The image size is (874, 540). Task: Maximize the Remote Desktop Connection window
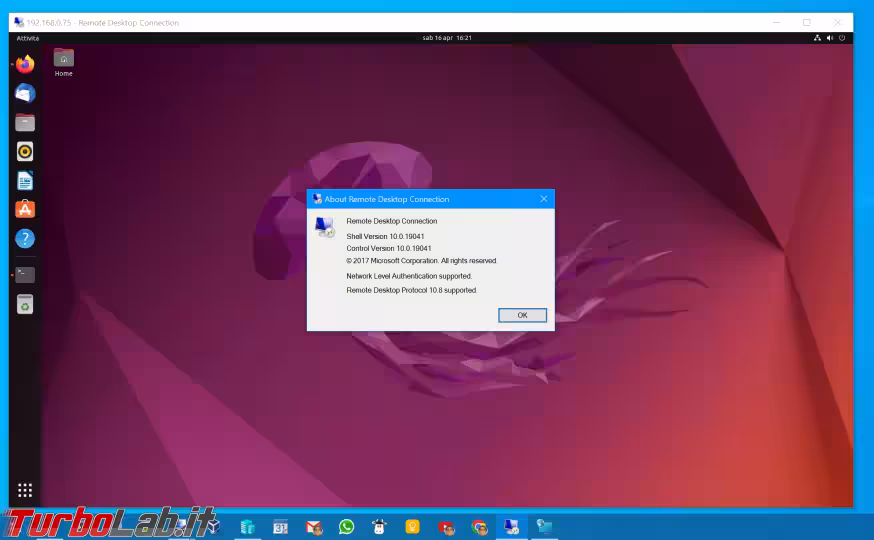click(x=807, y=22)
